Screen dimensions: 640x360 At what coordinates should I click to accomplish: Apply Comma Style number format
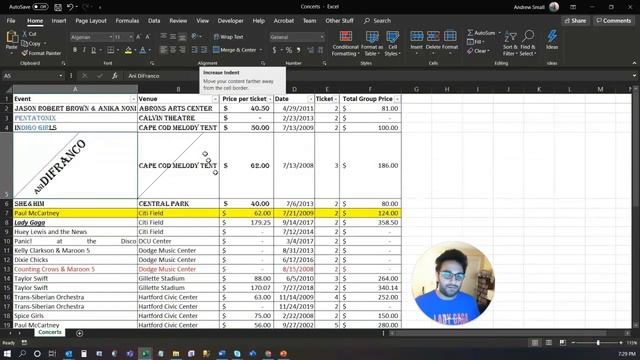(x=299, y=50)
